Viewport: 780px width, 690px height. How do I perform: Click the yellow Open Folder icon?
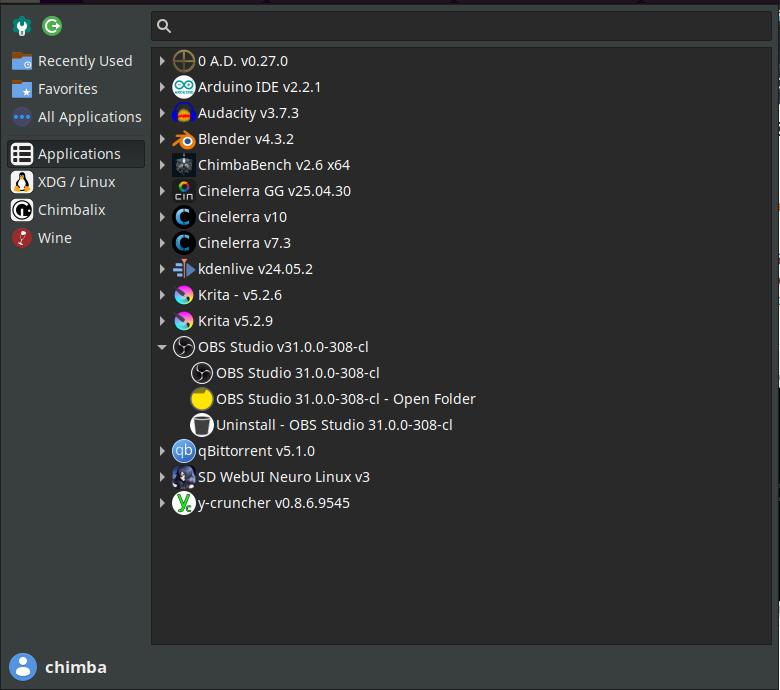[201, 399]
